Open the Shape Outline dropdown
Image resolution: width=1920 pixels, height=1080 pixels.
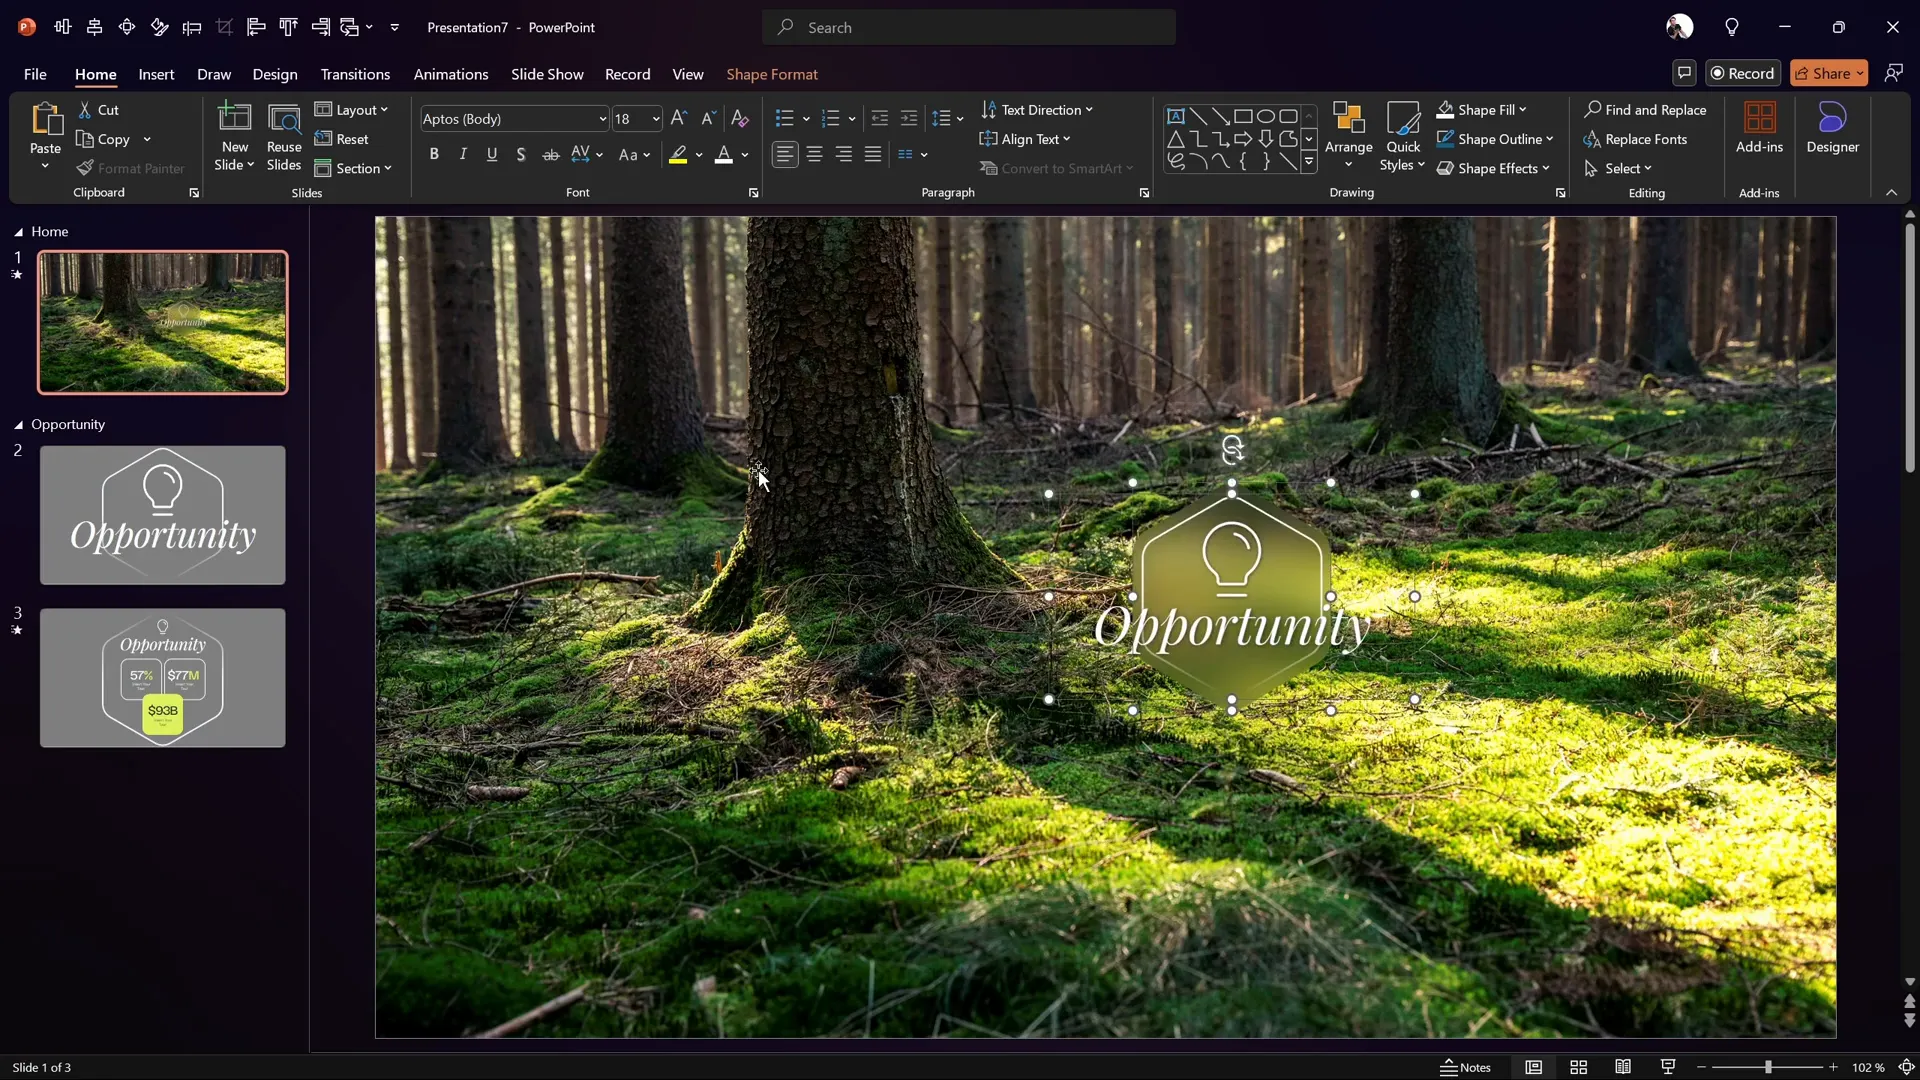click(x=1495, y=139)
